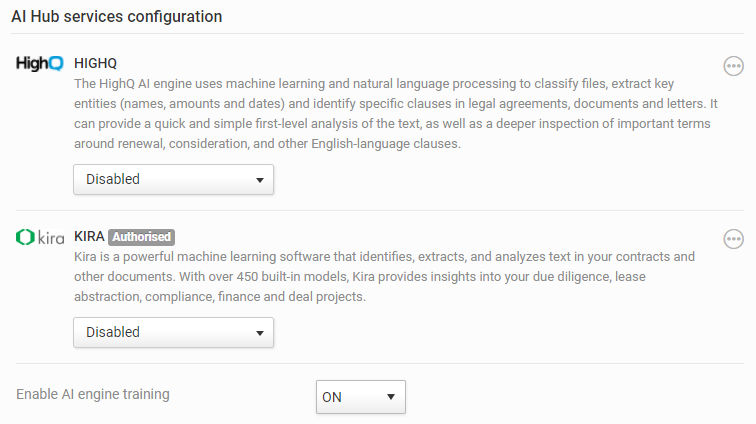Click the lowercase kira wordmark in logo
Image resolution: width=756 pixels, height=424 pixels.
coord(51,238)
